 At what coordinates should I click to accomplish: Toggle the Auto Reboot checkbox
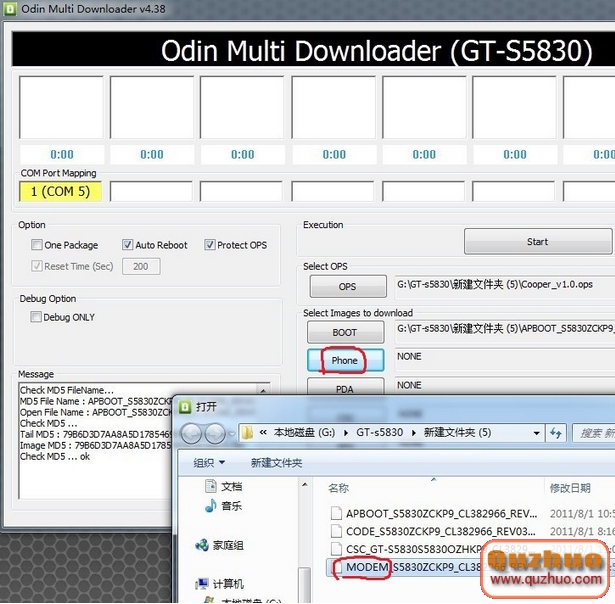[x=128, y=245]
